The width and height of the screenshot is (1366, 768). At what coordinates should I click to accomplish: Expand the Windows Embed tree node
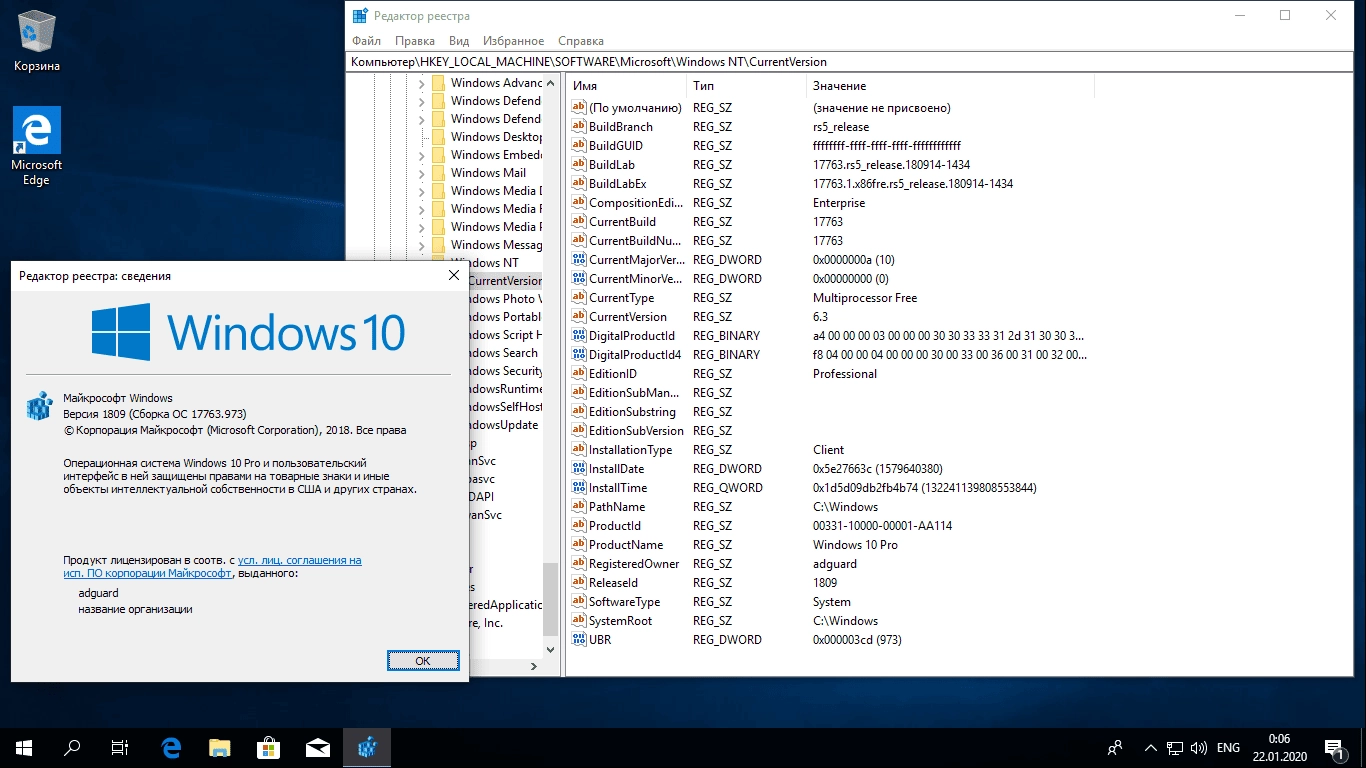click(421, 156)
